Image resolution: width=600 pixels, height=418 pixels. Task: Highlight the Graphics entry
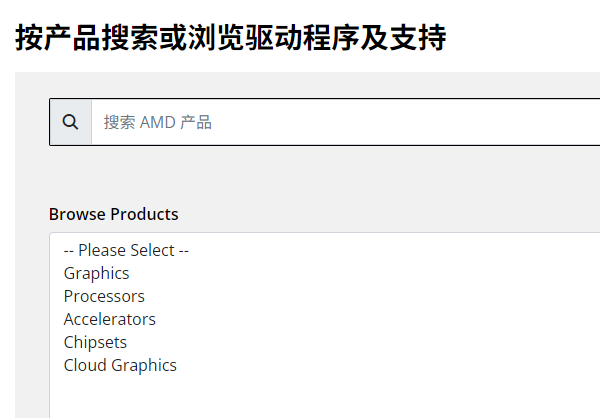(x=97, y=273)
